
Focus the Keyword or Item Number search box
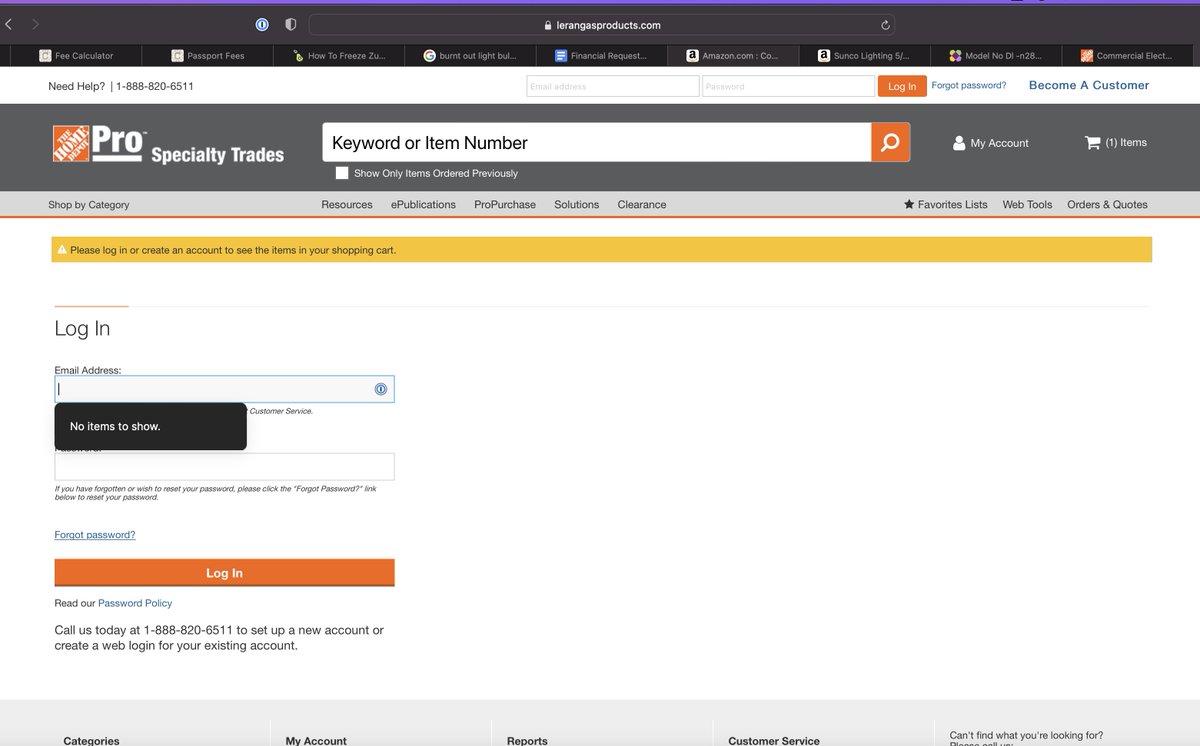[x=597, y=142]
